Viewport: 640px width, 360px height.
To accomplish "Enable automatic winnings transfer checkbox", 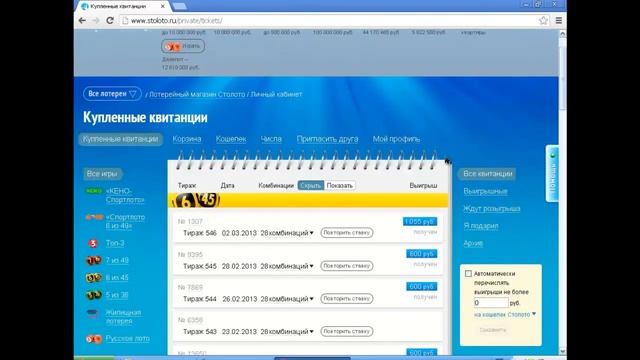I will (x=468, y=273).
